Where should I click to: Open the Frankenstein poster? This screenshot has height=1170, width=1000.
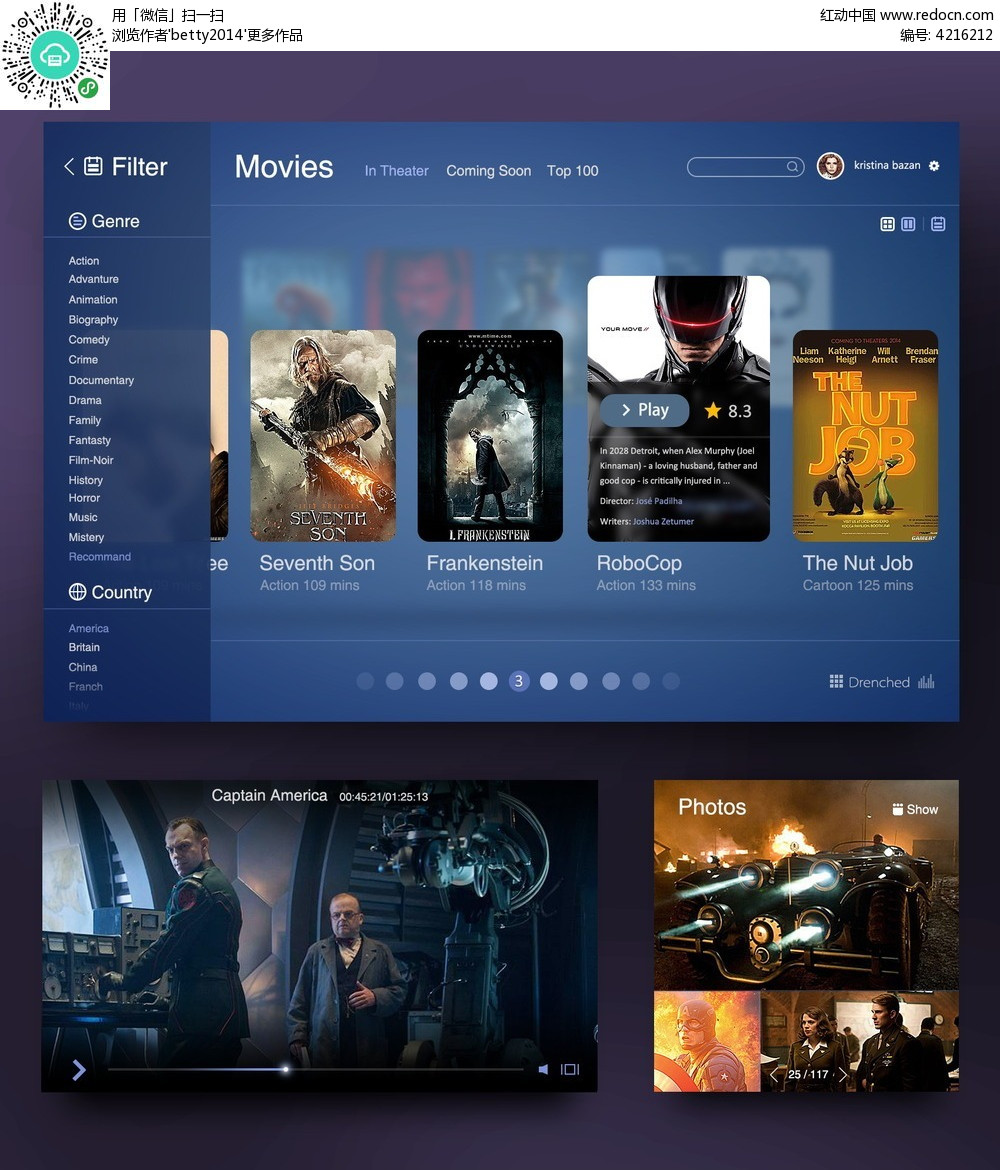(x=490, y=436)
